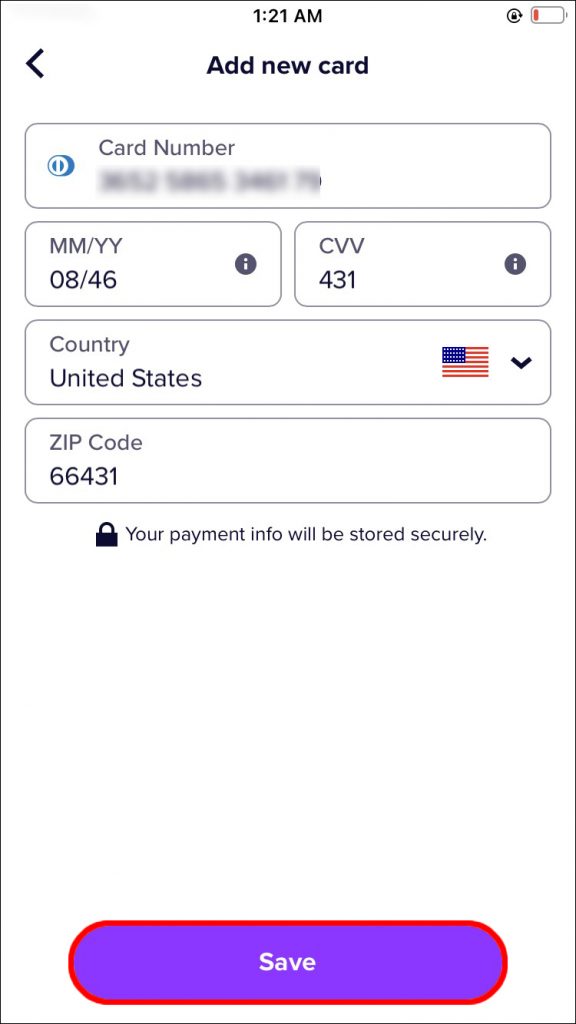This screenshot has height=1024, width=576.
Task: Open the CVV security code info tooltip
Action: [514, 264]
